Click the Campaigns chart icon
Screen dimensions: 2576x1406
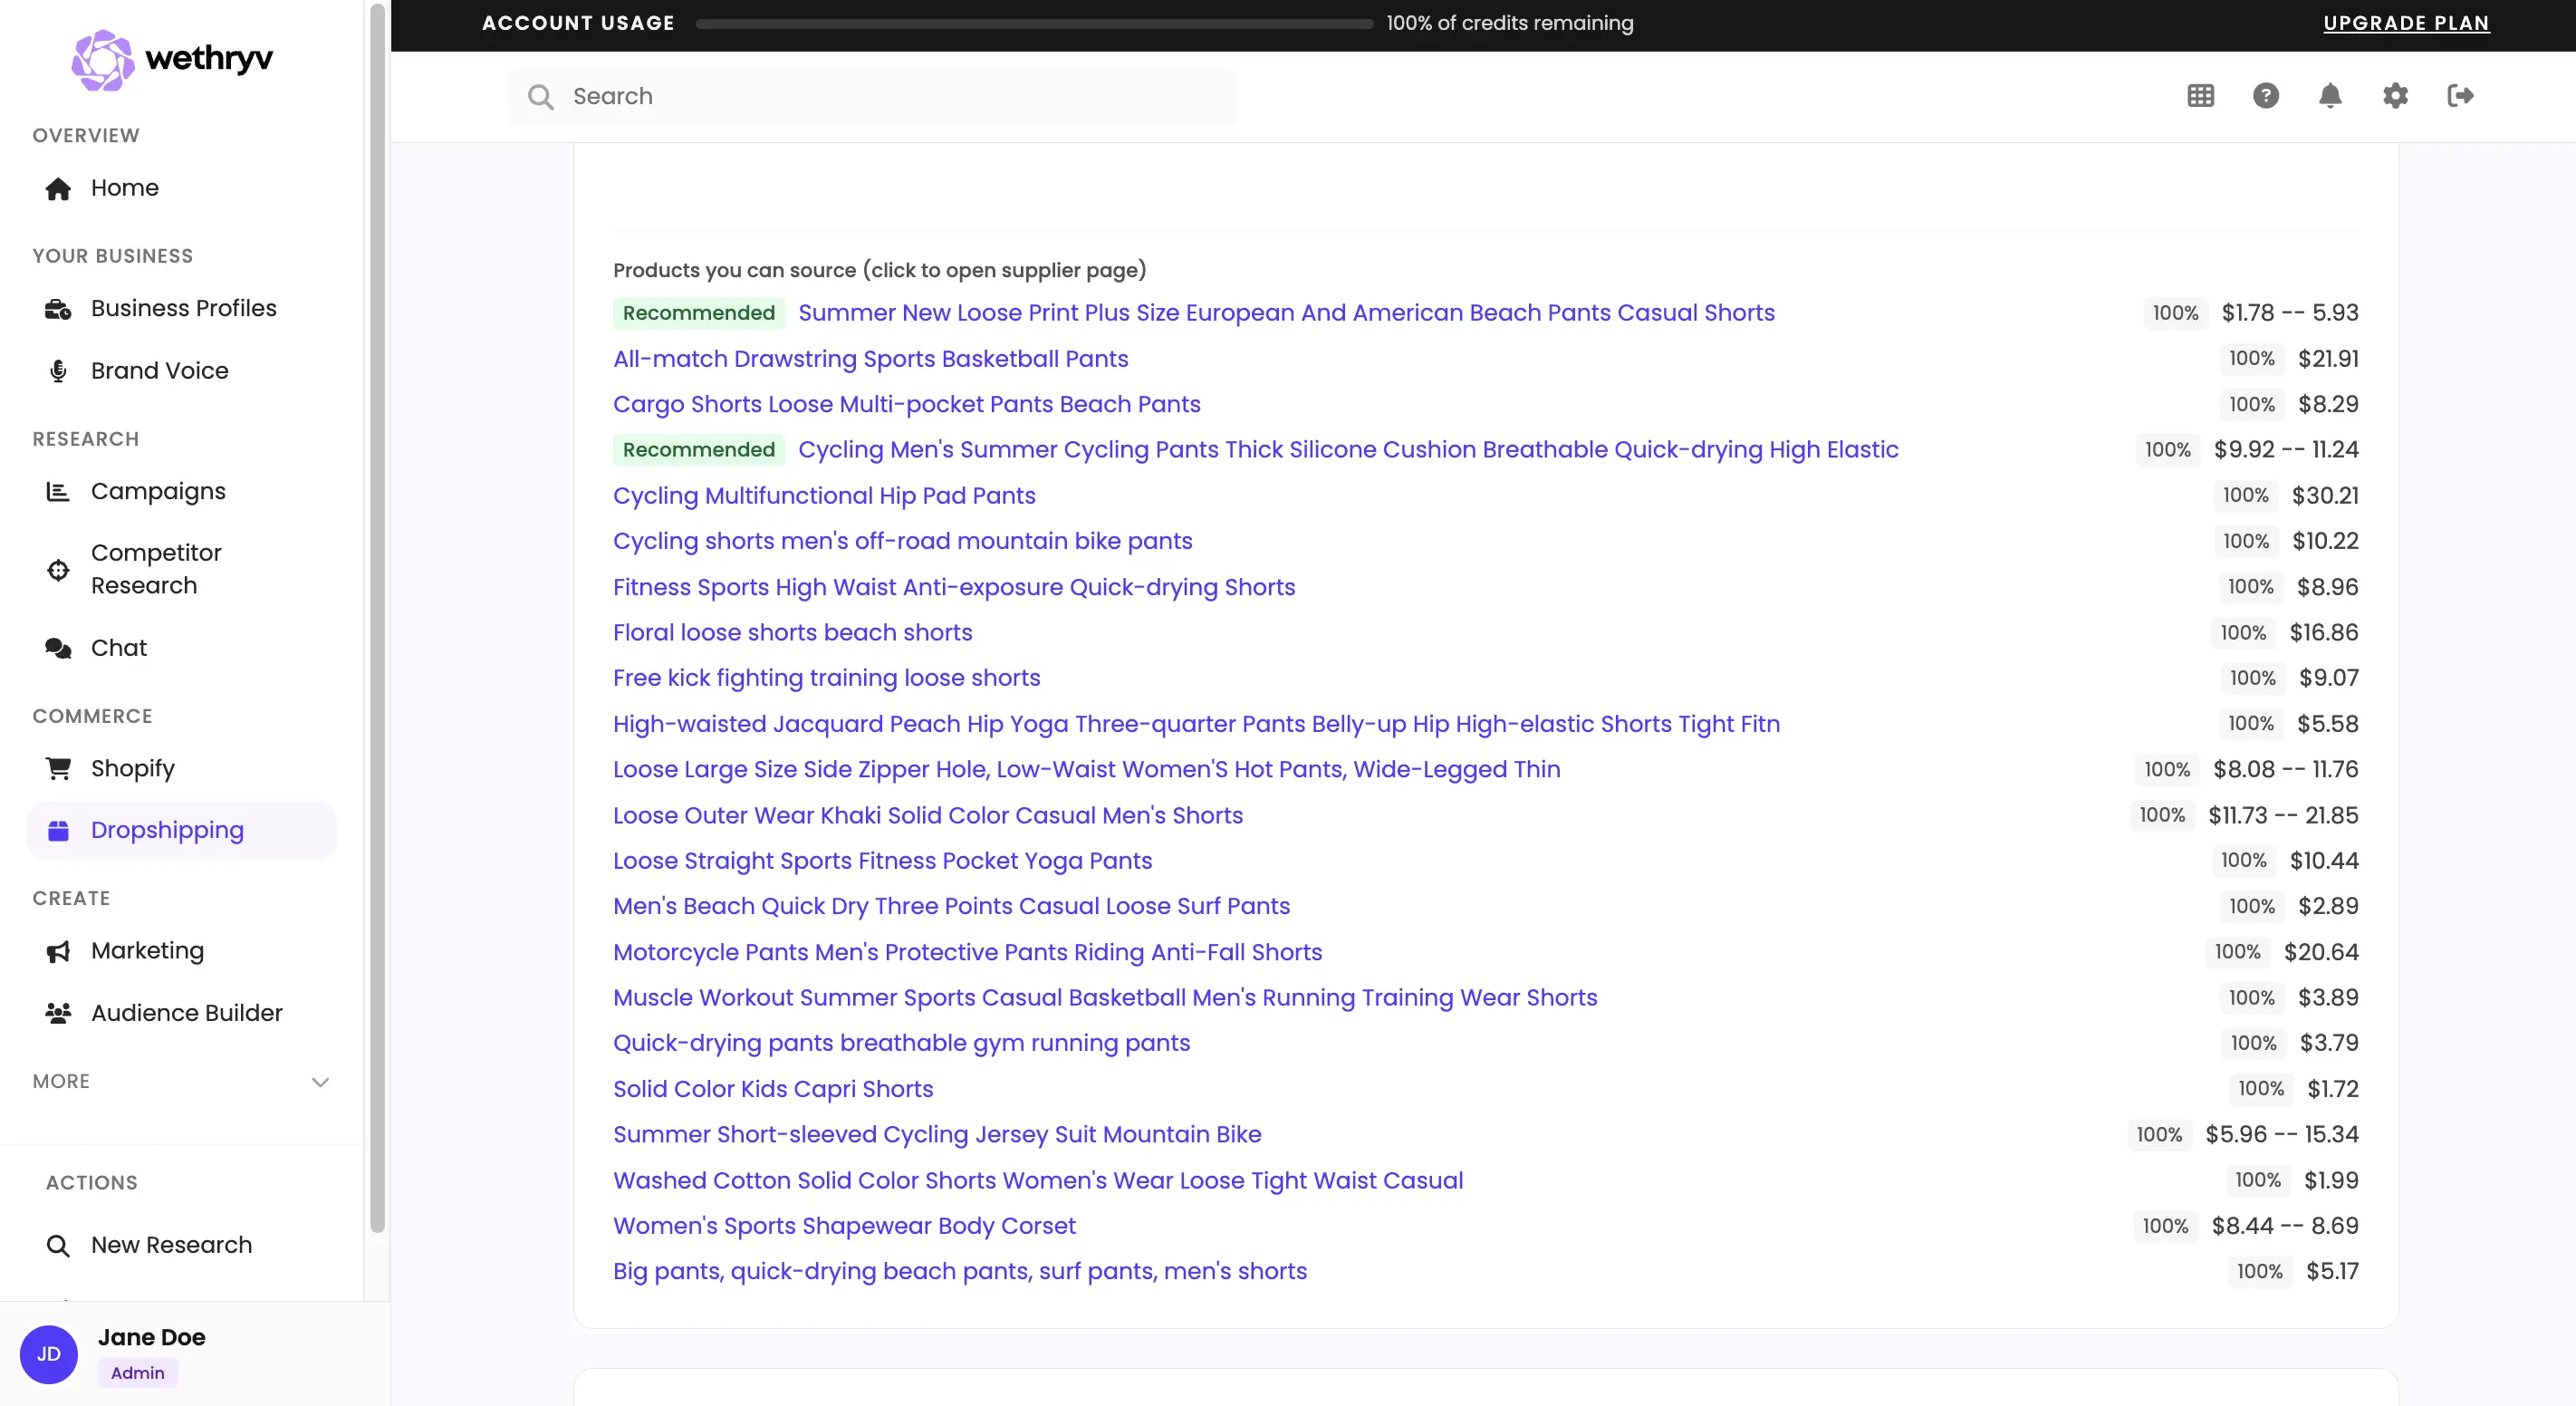pyautogui.click(x=57, y=491)
